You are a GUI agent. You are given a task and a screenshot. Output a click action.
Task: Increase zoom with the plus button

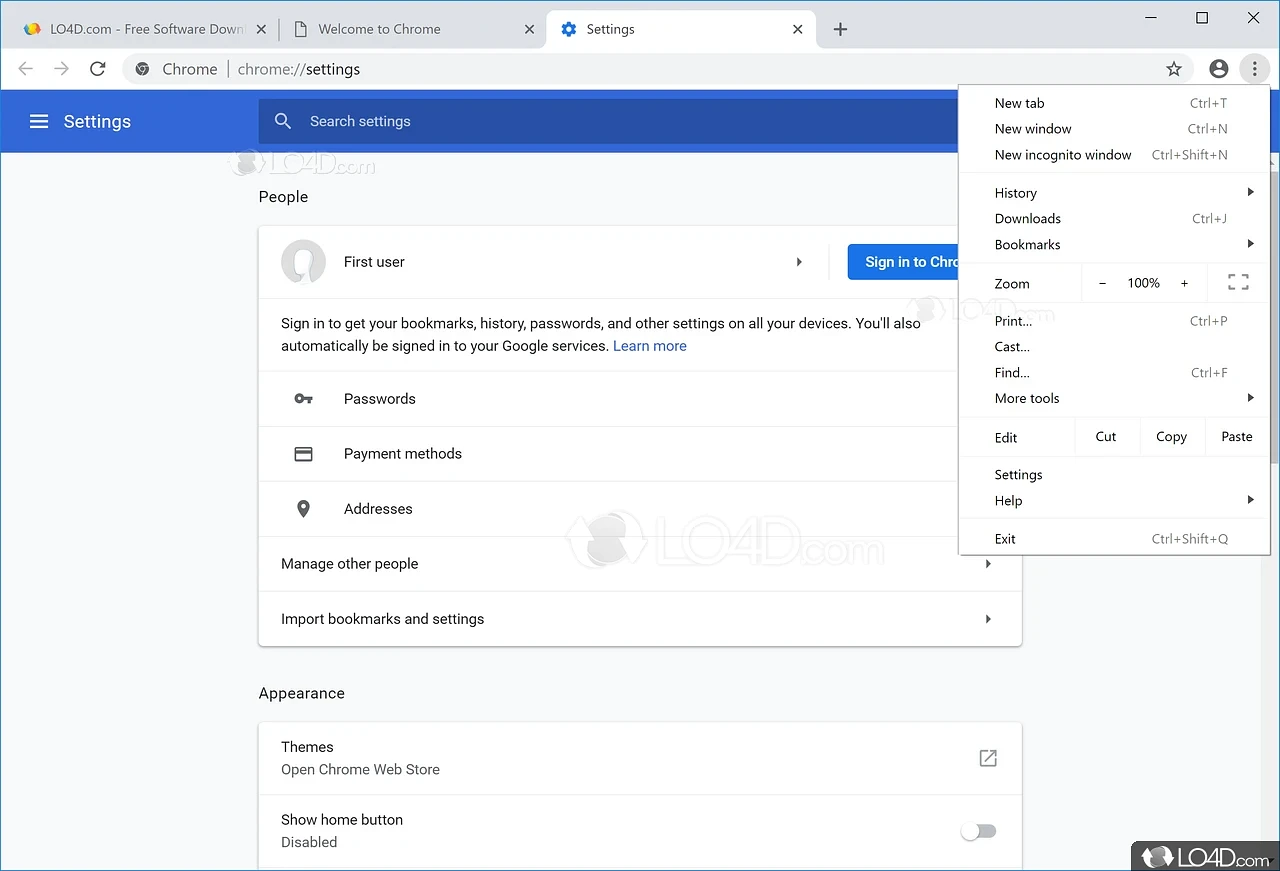1184,283
